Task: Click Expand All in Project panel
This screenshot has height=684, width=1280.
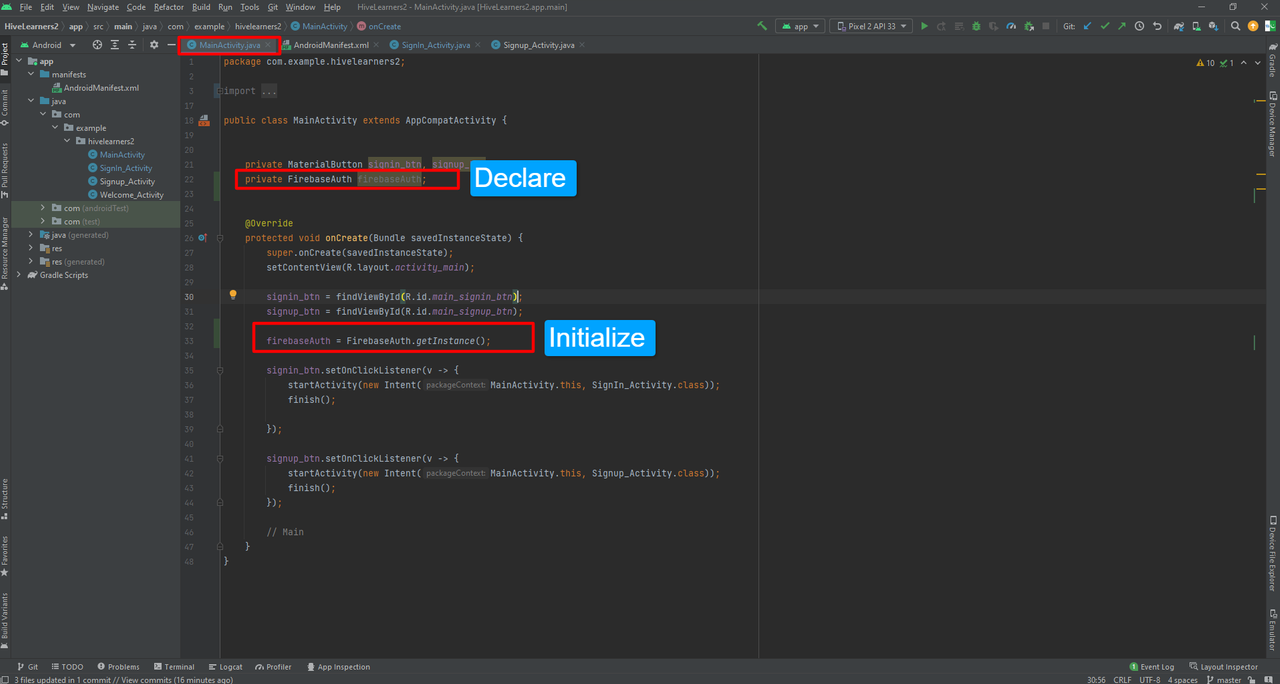Action: 115,45
